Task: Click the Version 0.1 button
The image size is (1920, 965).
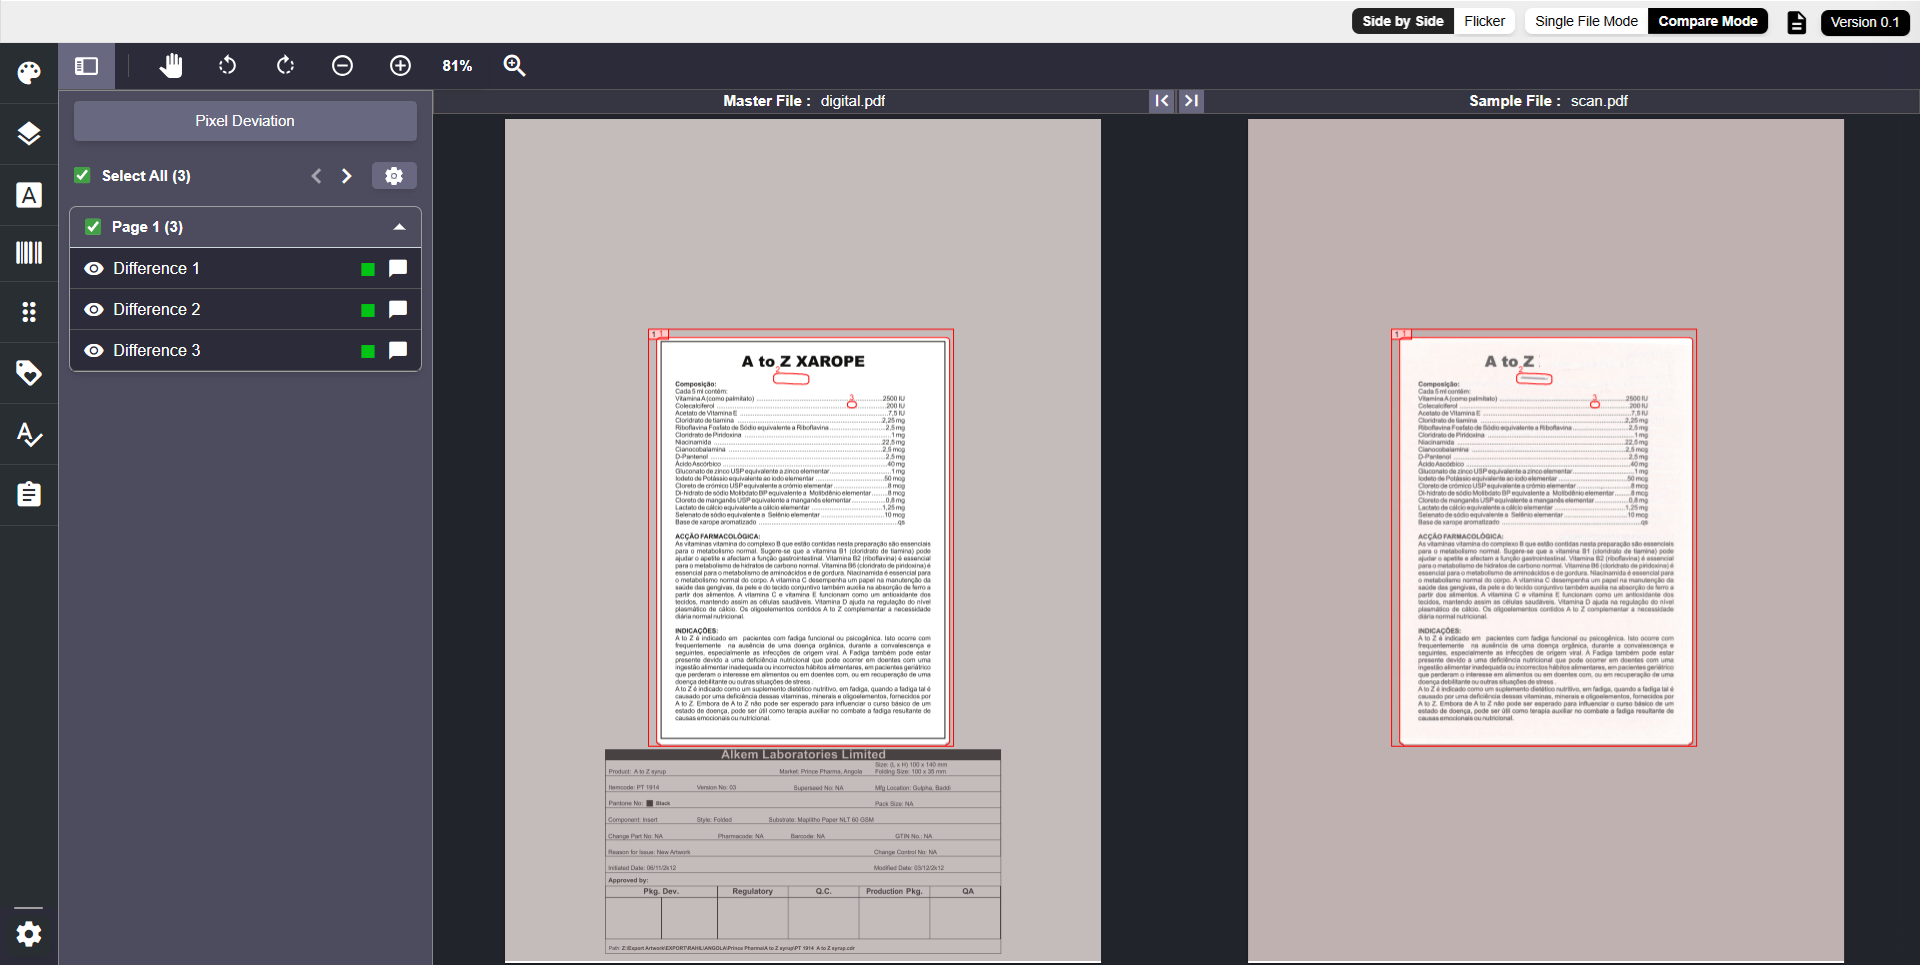Action: tap(1865, 22)
